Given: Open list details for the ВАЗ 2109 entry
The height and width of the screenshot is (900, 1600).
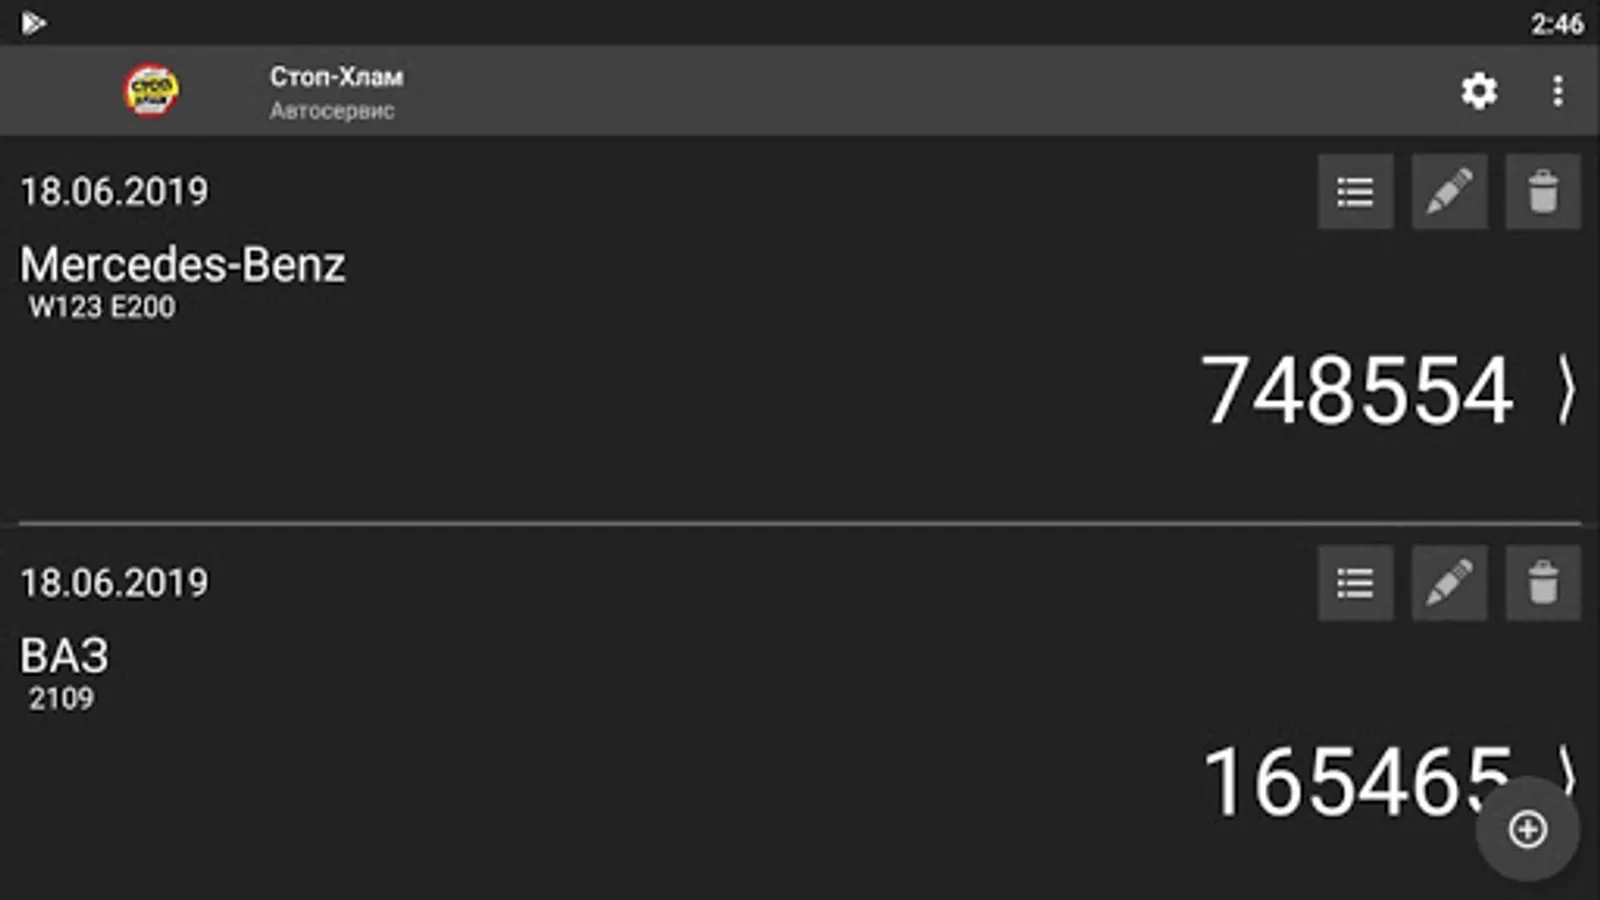Looking at the screenshot, I should pos(1355,583).
